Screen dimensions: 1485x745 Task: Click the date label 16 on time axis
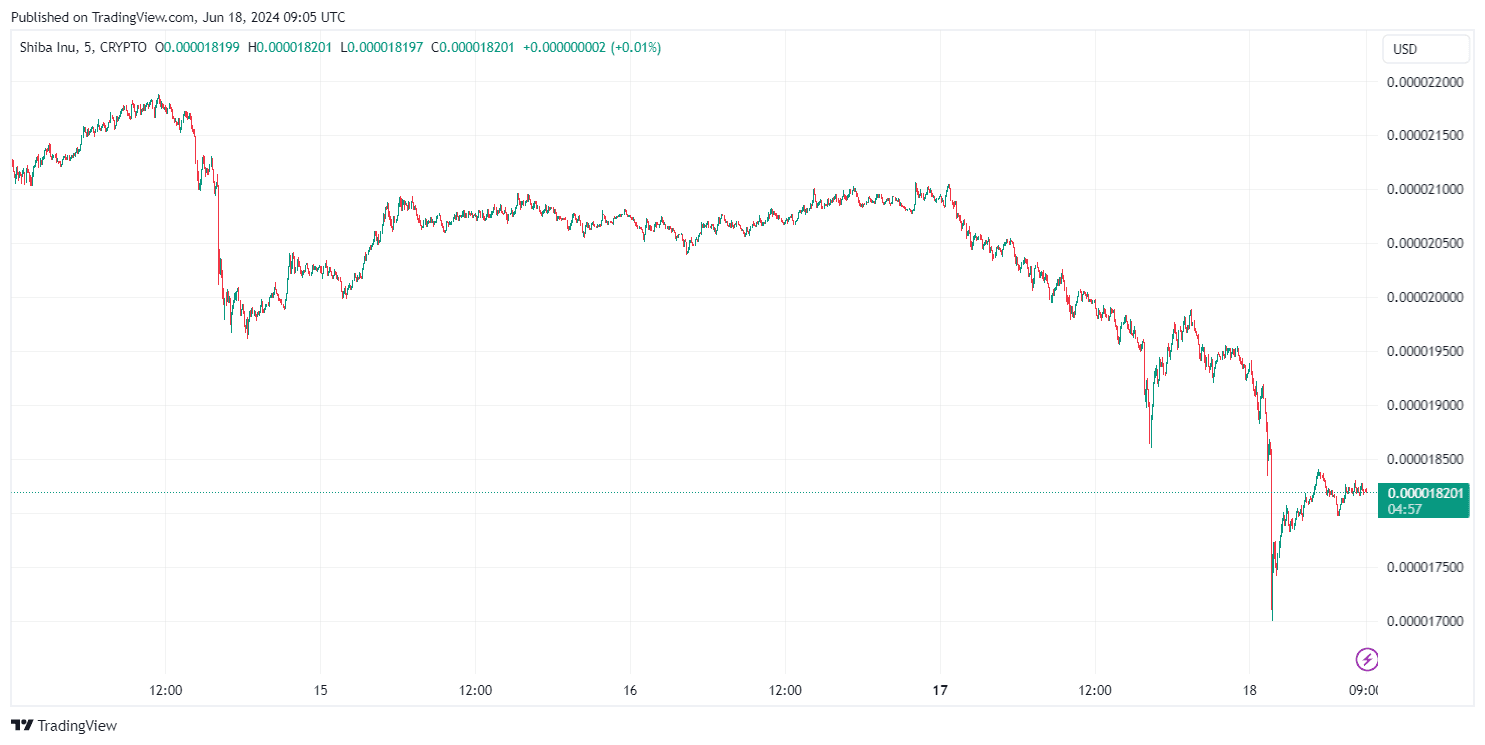click(630, 690)
